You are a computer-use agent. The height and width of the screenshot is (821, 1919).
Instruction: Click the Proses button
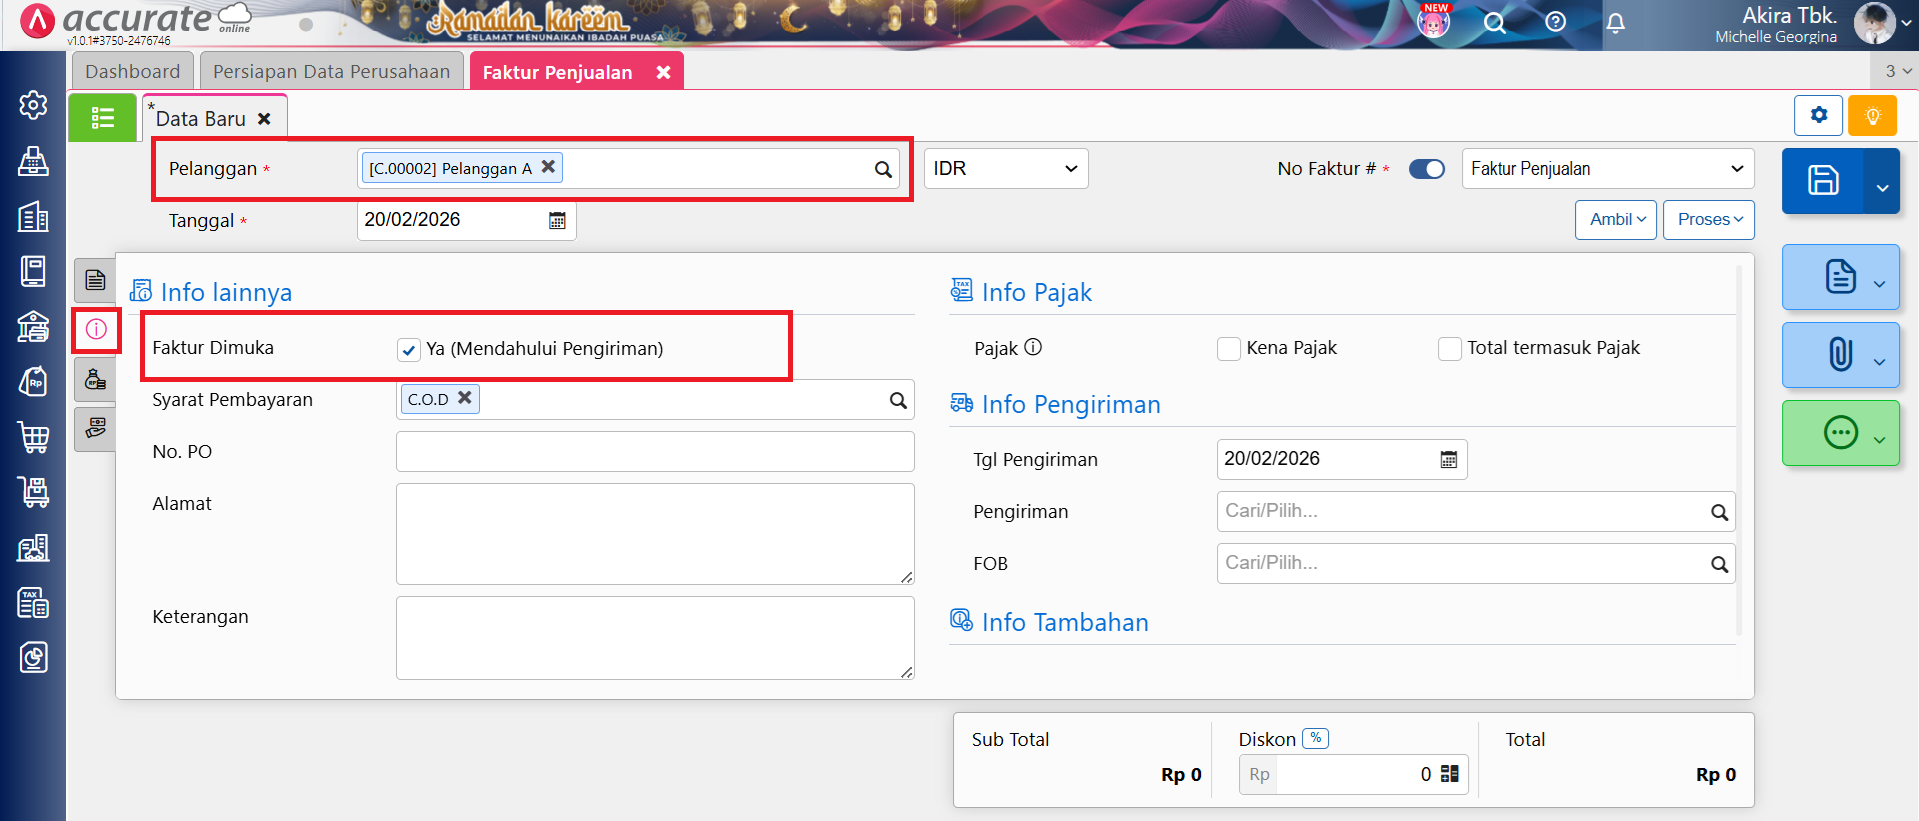tap(1708, 220)
